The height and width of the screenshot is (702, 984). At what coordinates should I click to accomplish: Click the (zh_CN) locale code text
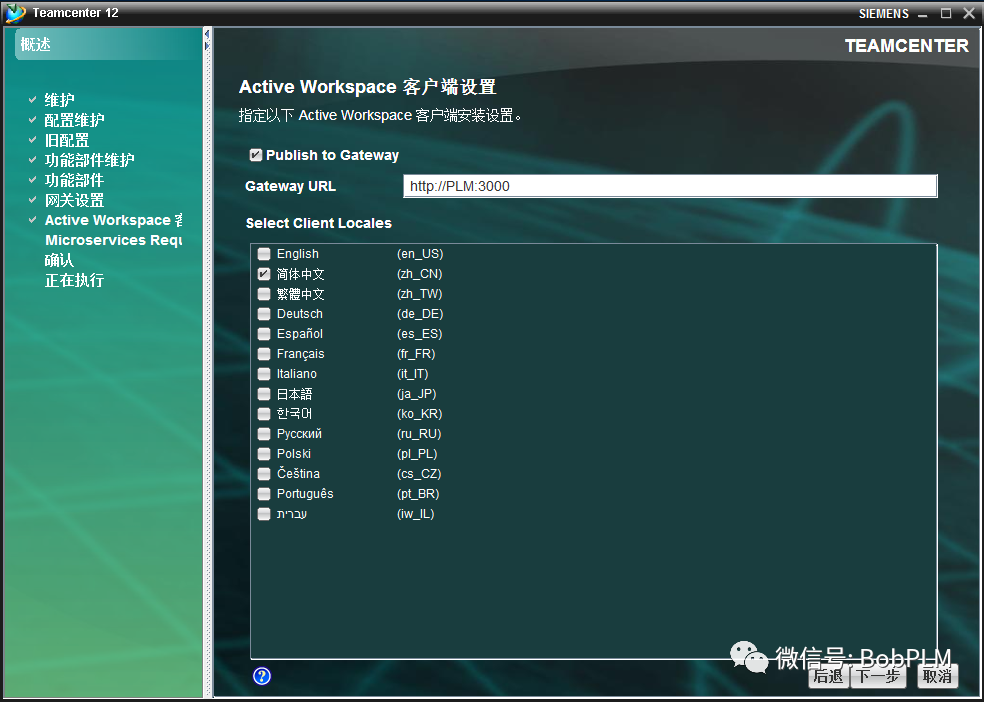[420, 274]
